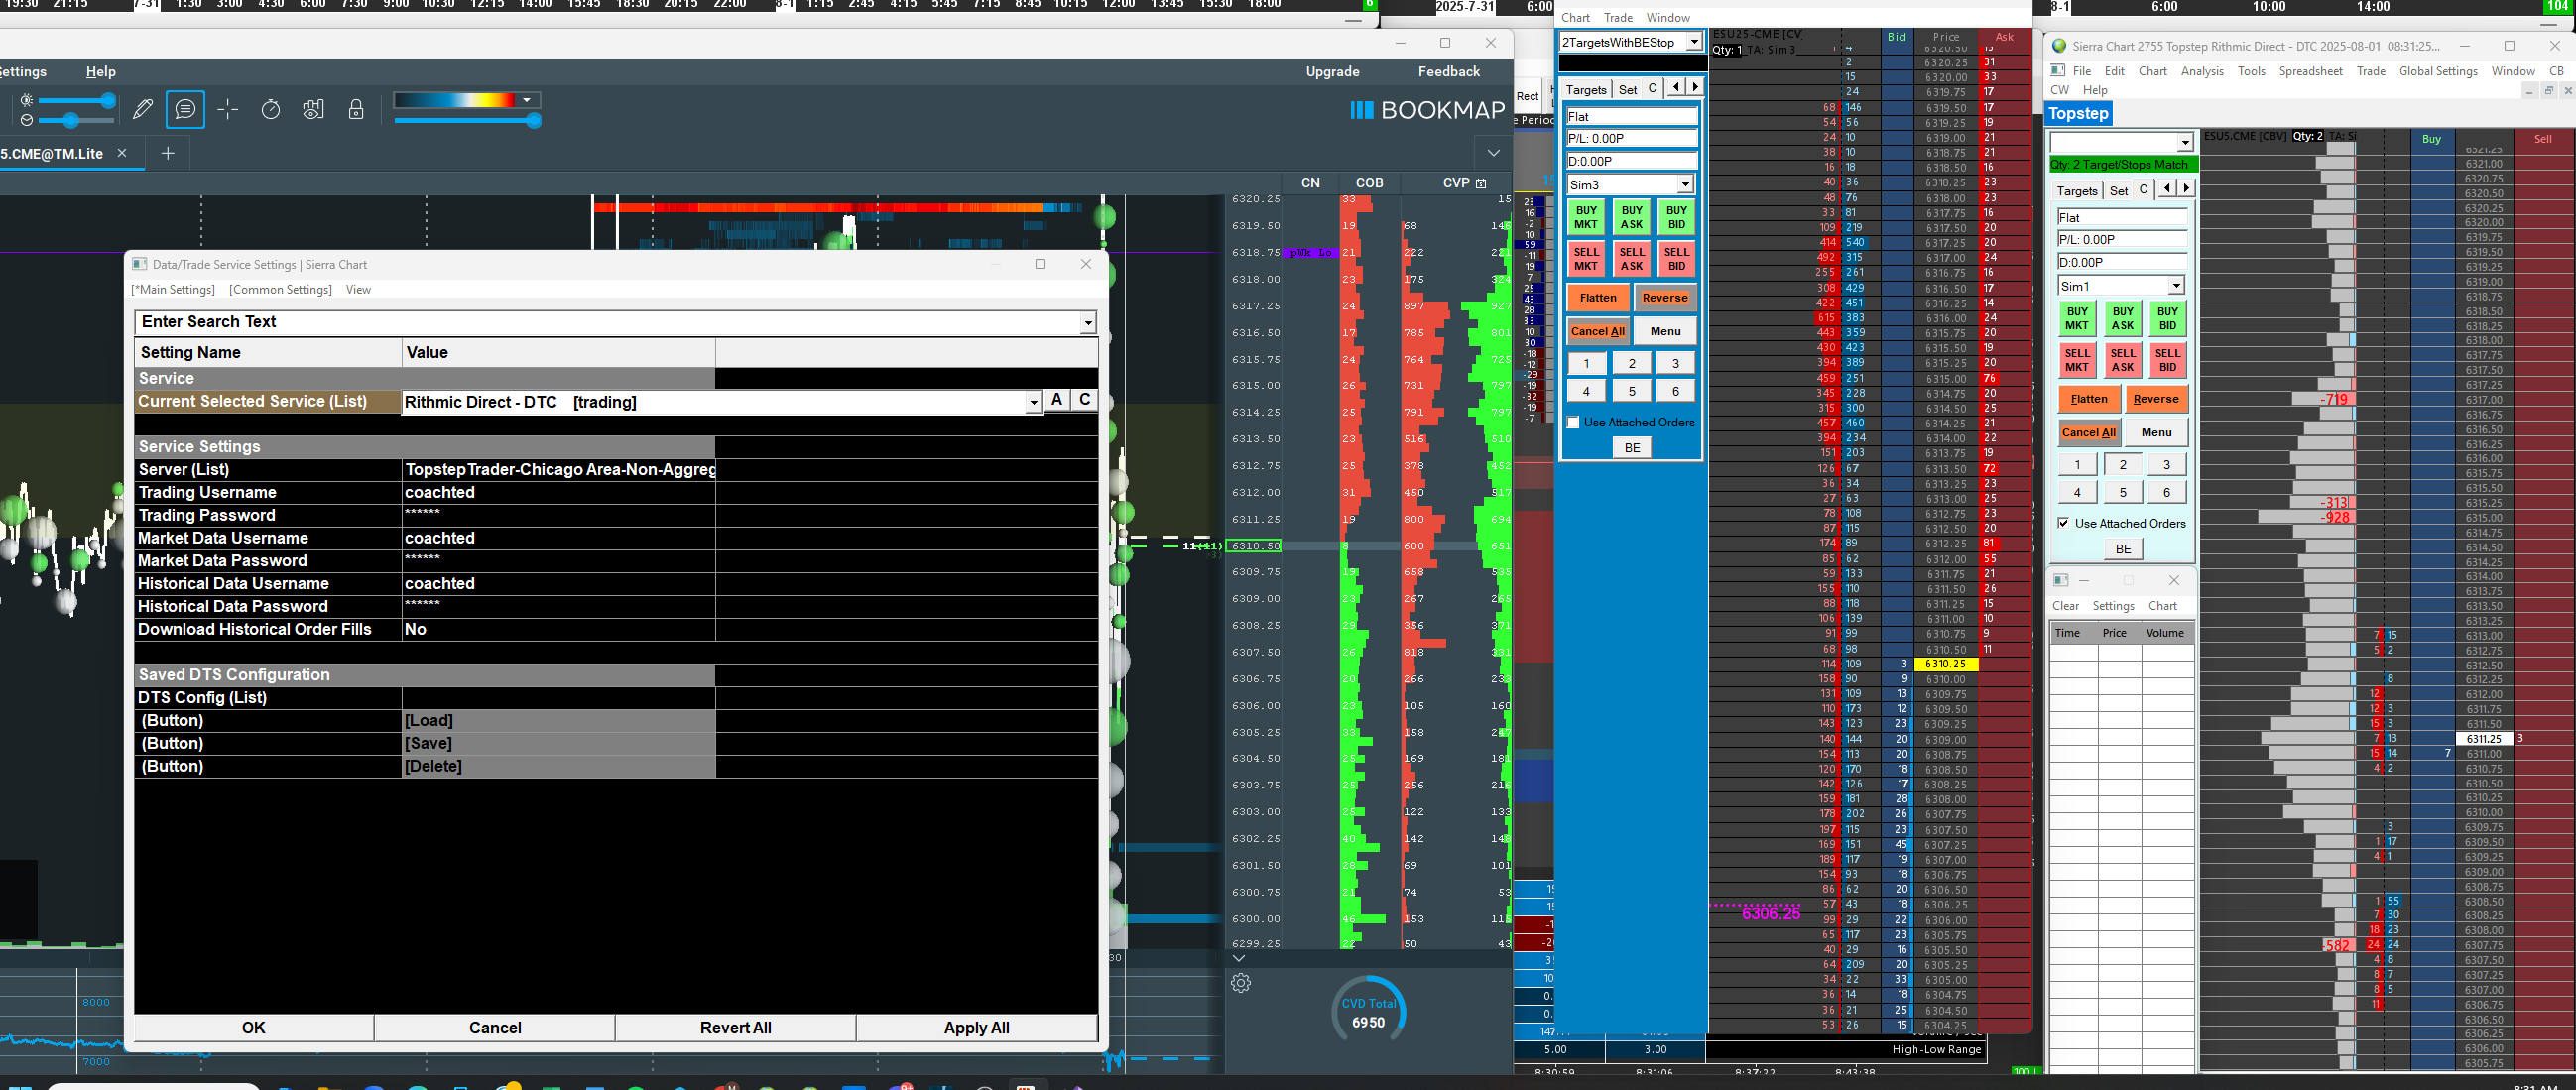Screen dimensions: 2576x1090
Task: Click the padlock lock icon
Action: (356, 110)
